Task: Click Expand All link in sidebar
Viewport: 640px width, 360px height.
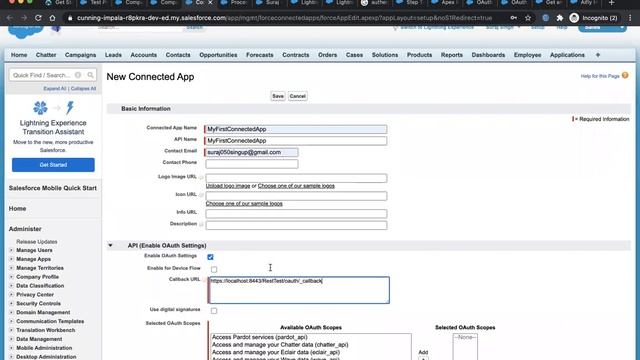Action: [x=55, y=89]
